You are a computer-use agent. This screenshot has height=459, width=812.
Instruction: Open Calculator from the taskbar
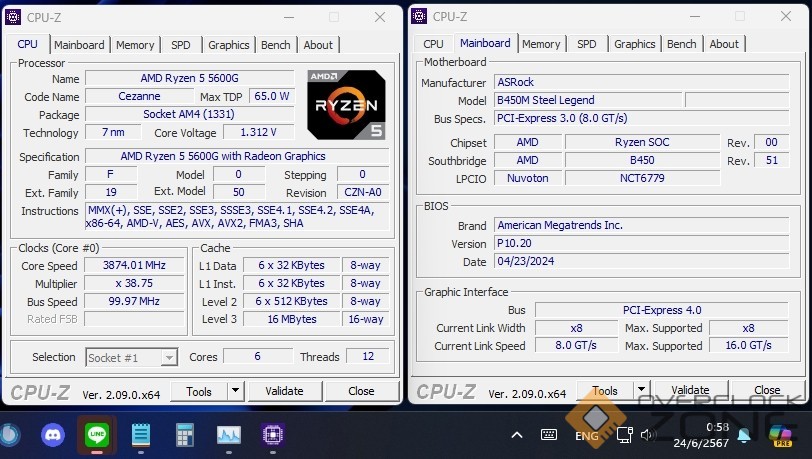point(184,435)
